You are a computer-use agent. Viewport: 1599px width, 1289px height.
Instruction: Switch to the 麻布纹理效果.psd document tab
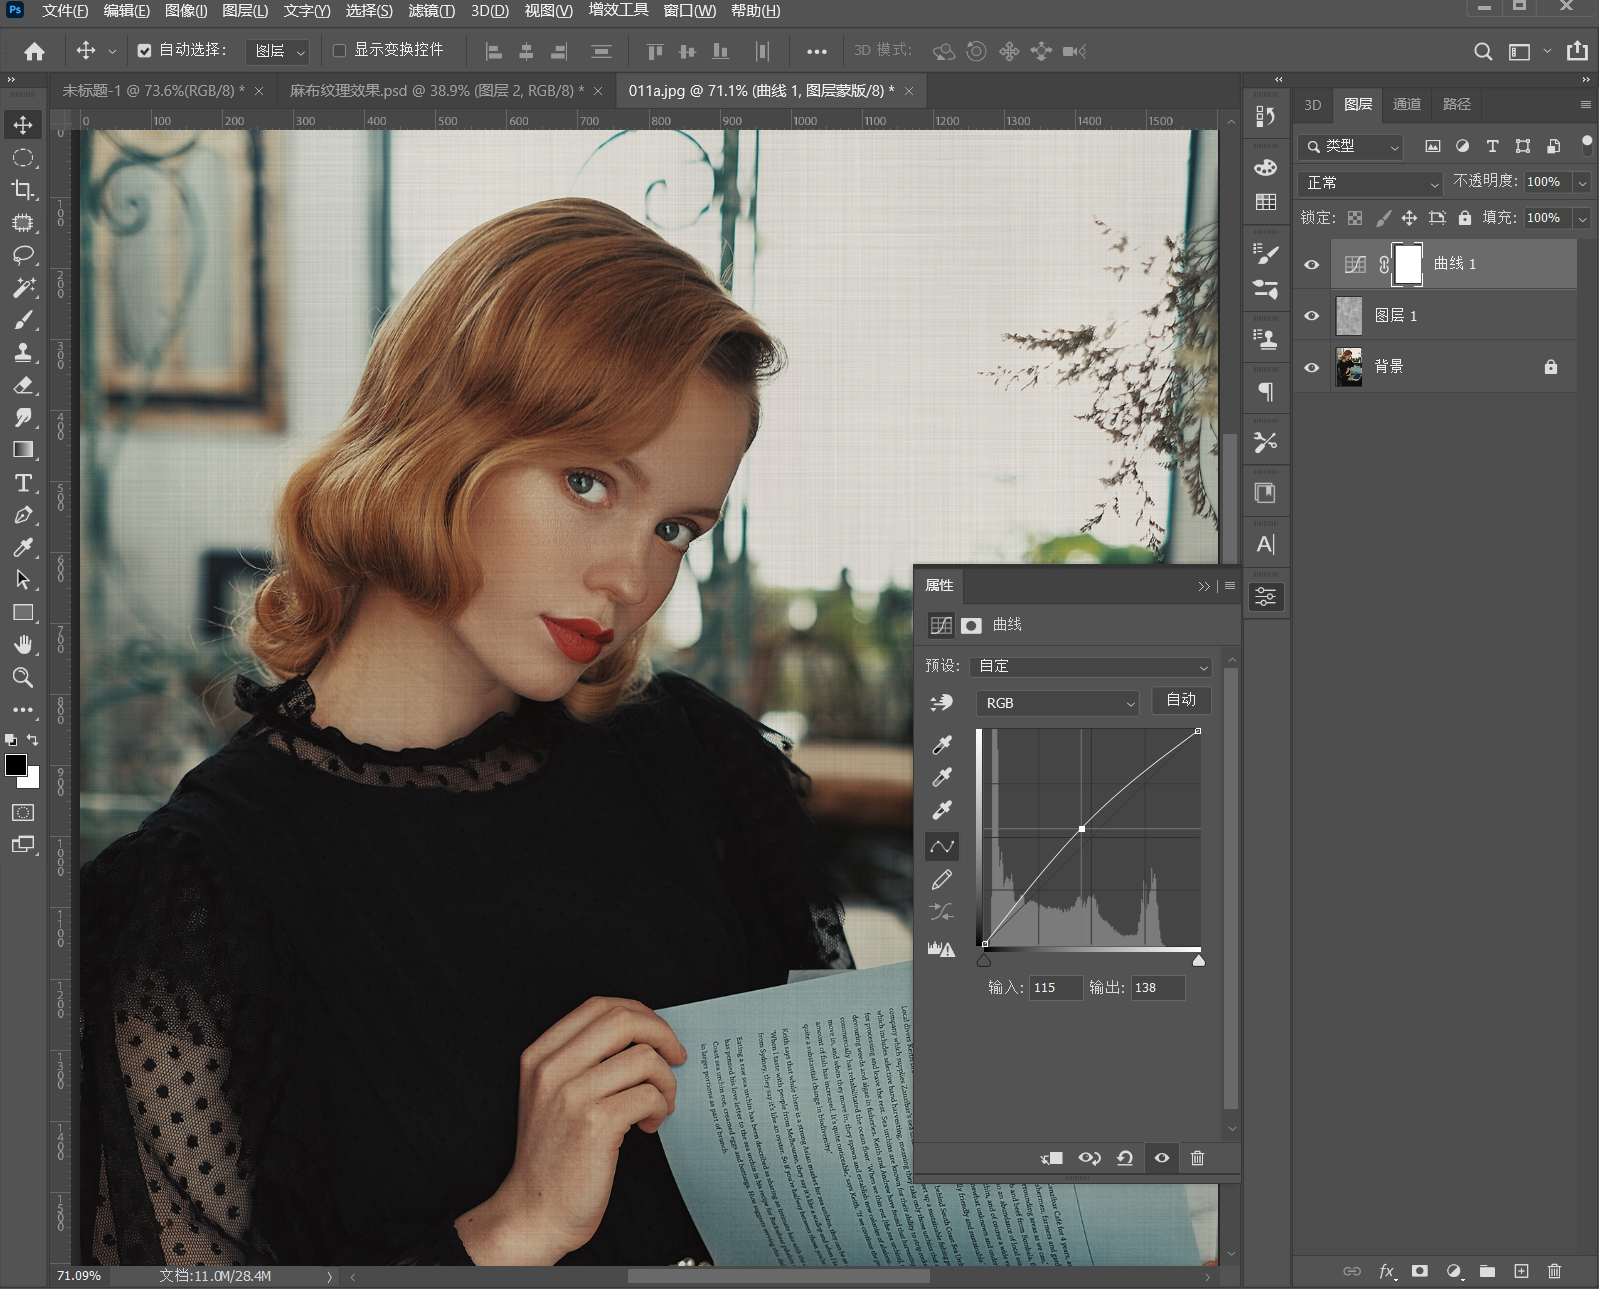pyautogui.click(x=437, y=91)
